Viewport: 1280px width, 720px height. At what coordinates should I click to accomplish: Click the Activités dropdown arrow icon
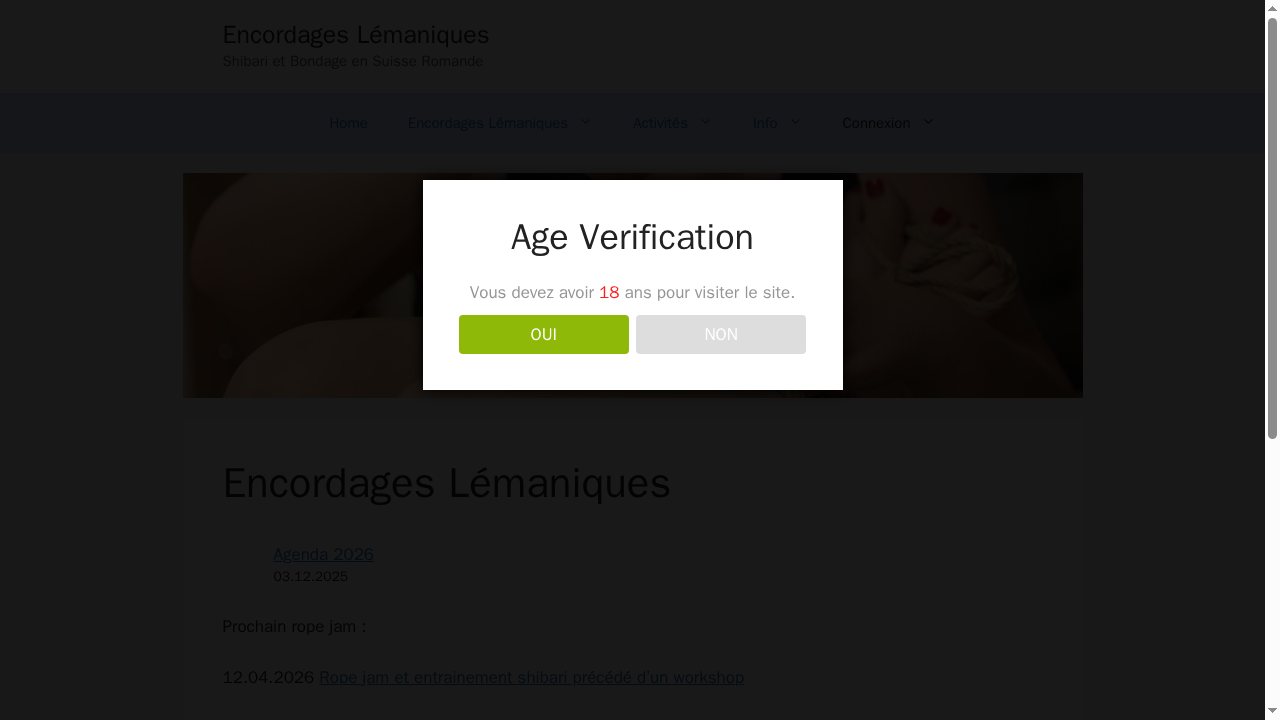(706, 123)
